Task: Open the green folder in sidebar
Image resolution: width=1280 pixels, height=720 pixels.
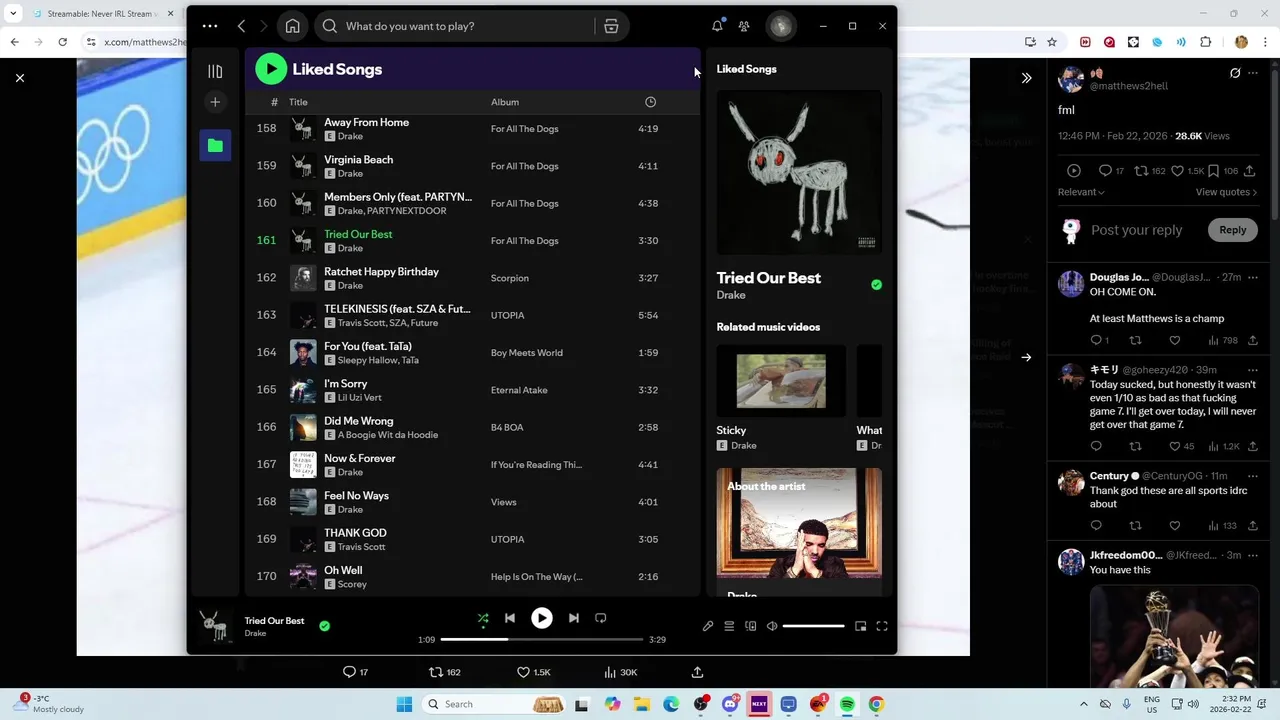Action: (x=215, y=146)
